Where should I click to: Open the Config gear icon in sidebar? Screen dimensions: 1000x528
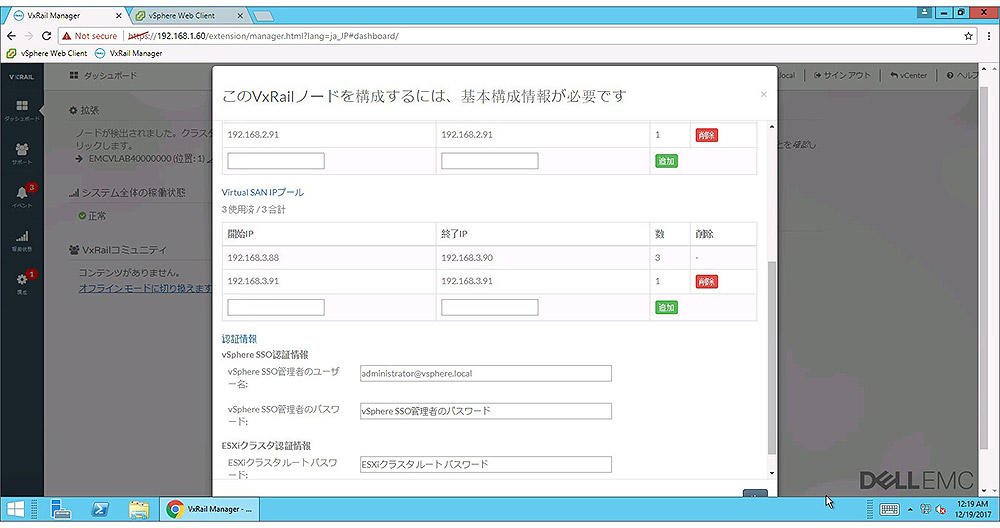pyautogui.click(x=22, y=279)
